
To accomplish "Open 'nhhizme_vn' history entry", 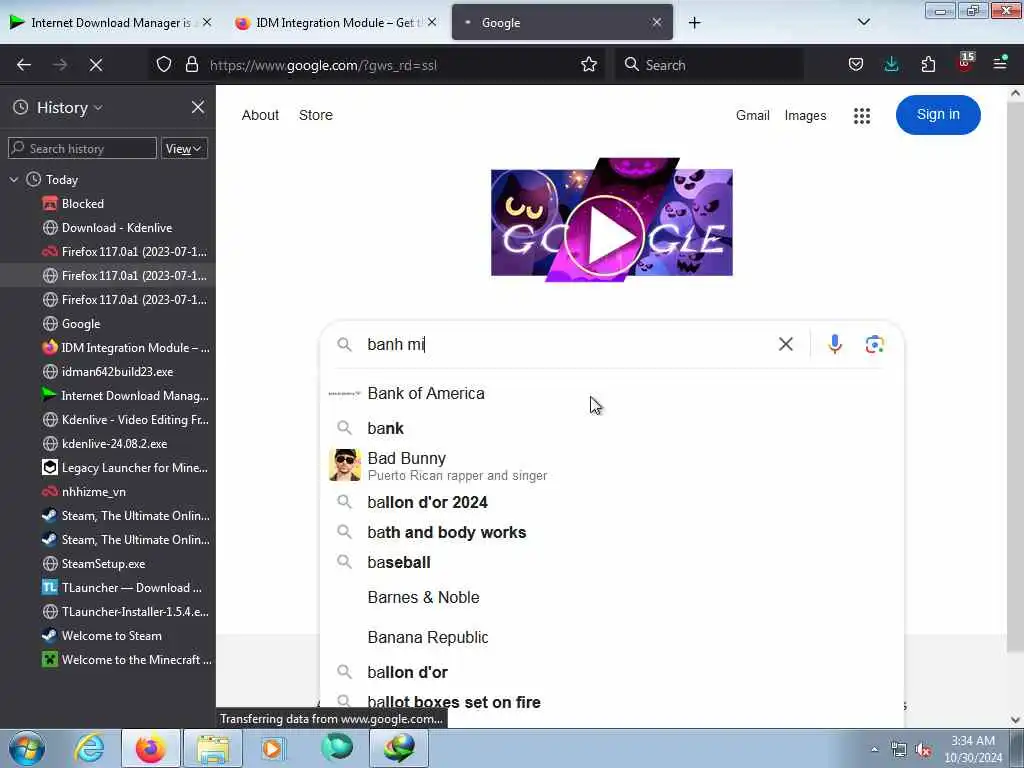I will click(93, 492).
